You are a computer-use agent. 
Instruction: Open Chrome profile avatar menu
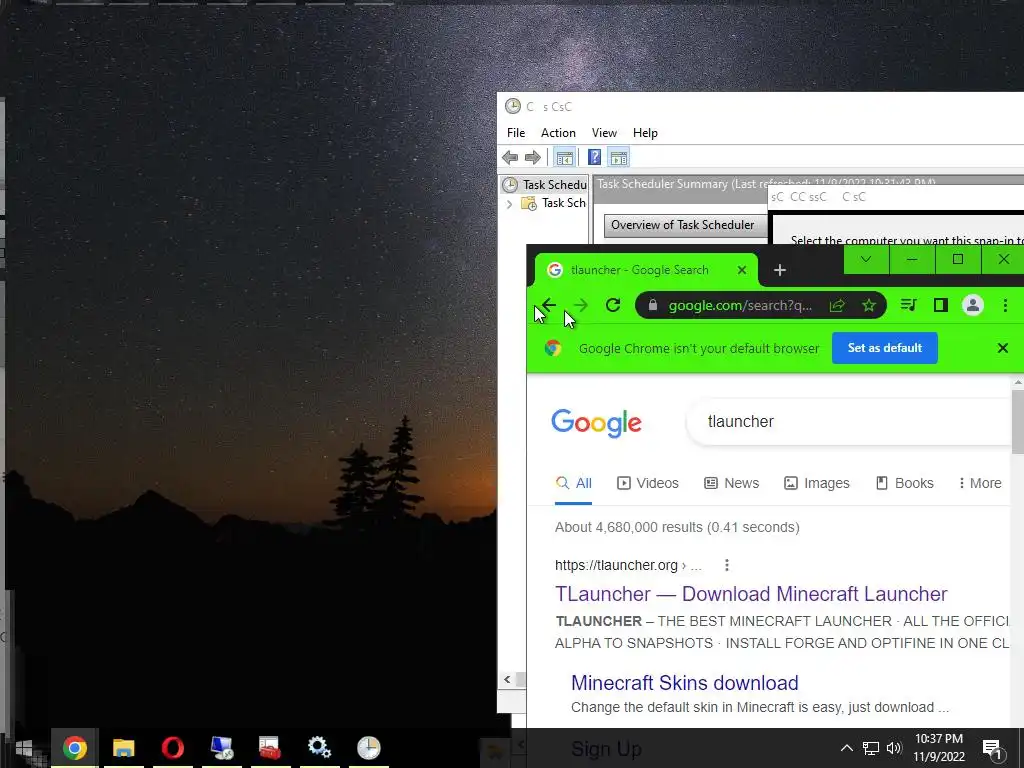pos(972,305)
